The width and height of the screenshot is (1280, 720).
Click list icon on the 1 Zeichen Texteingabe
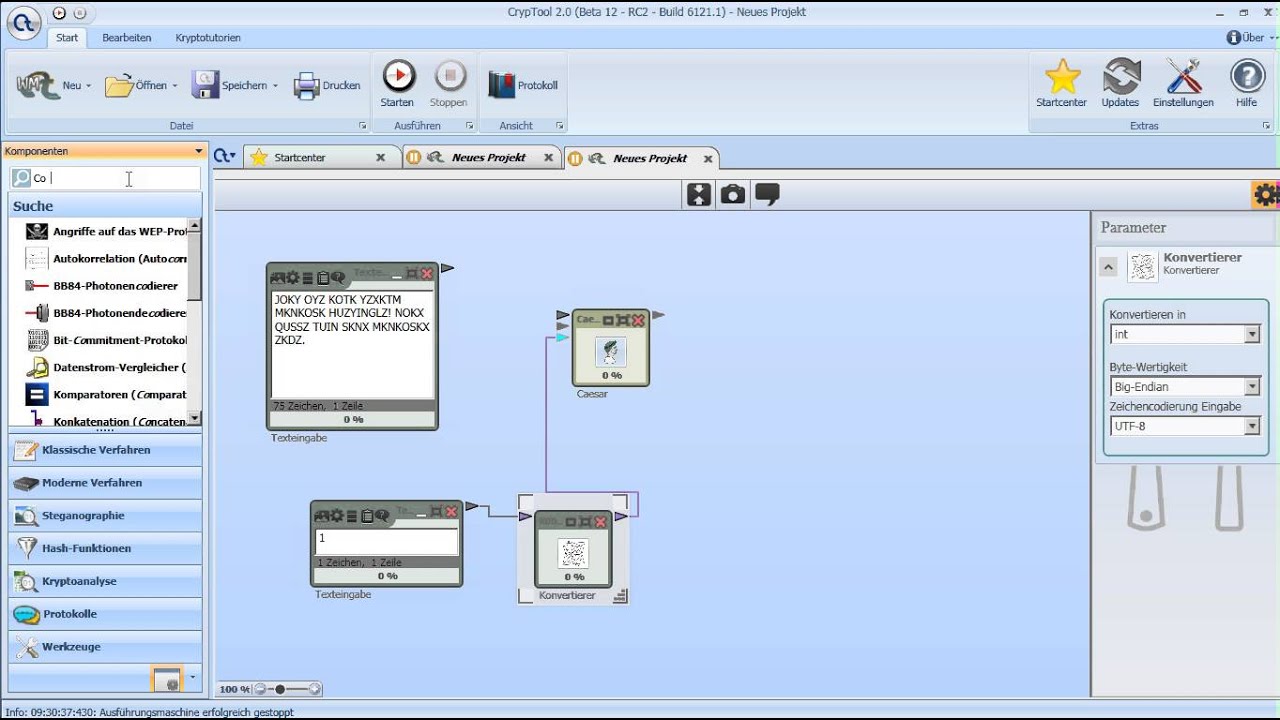click(x=352, y=515)
